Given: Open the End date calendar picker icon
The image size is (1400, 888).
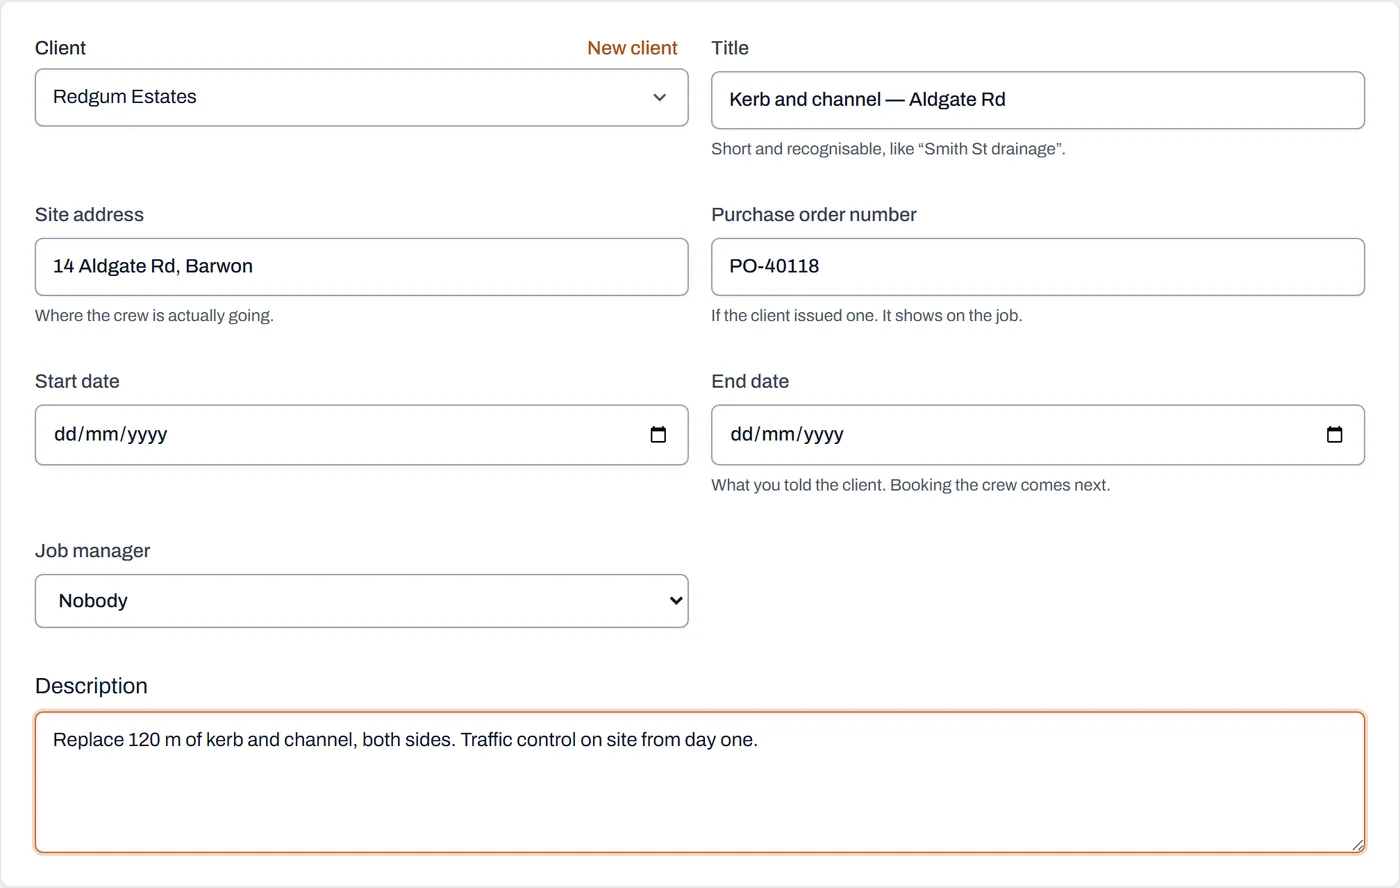Looking at the screenshot, I should click(1334, 434).
